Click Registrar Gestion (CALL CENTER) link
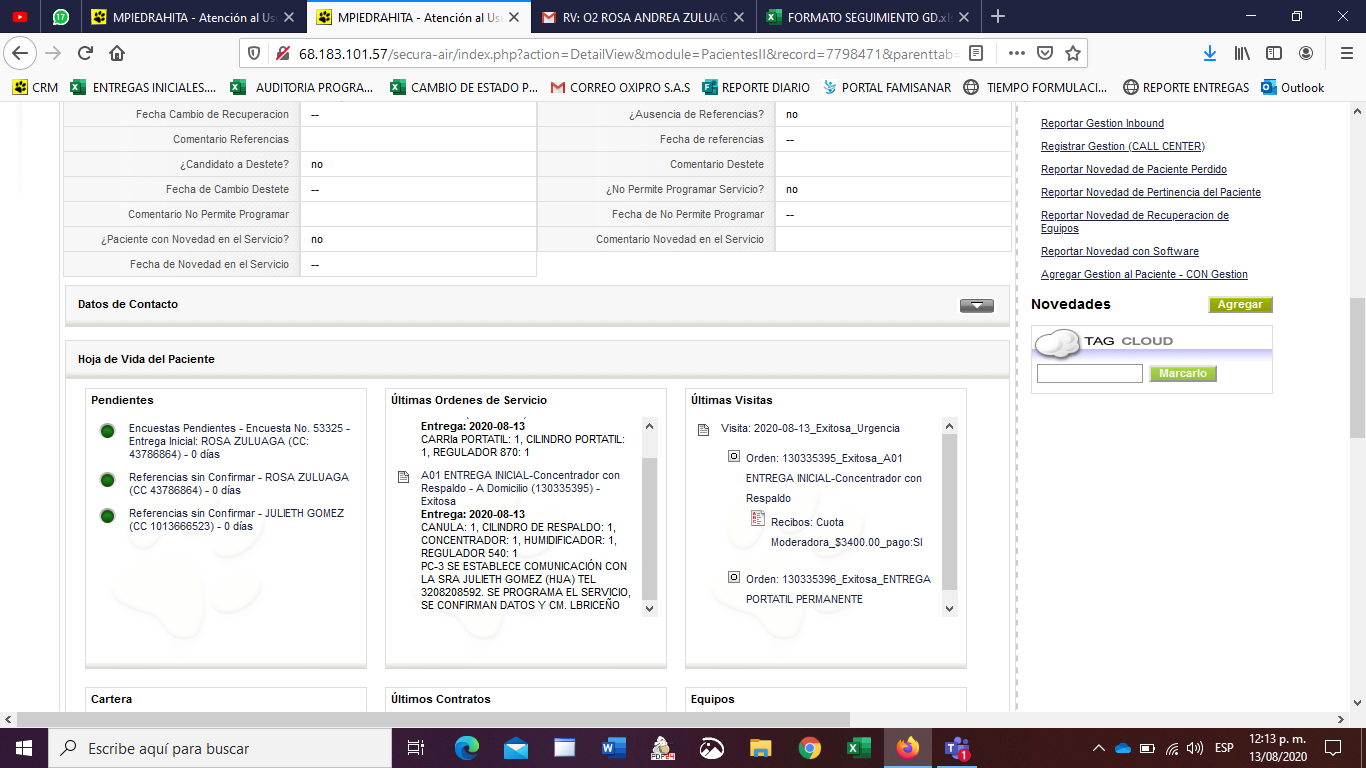 click(1123, 146)
